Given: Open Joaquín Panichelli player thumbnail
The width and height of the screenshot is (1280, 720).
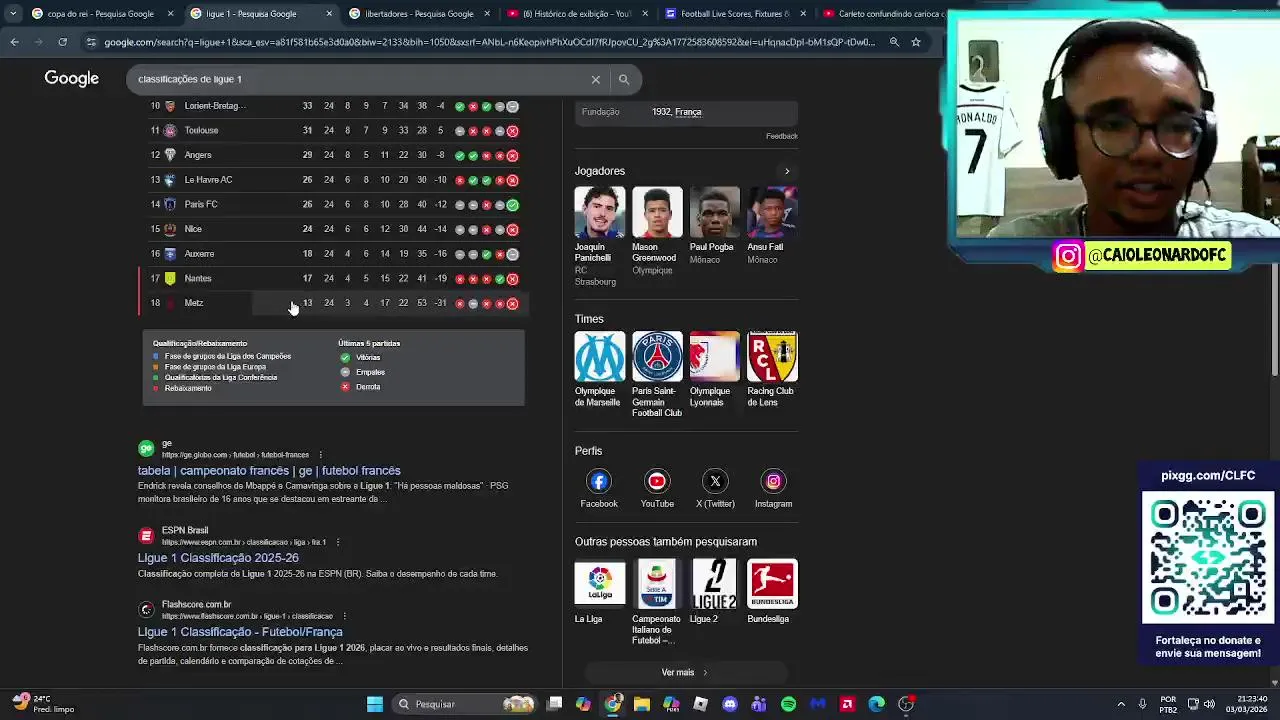Looking at the screenshot, I should pyautogui.click(x=599, y=212).
